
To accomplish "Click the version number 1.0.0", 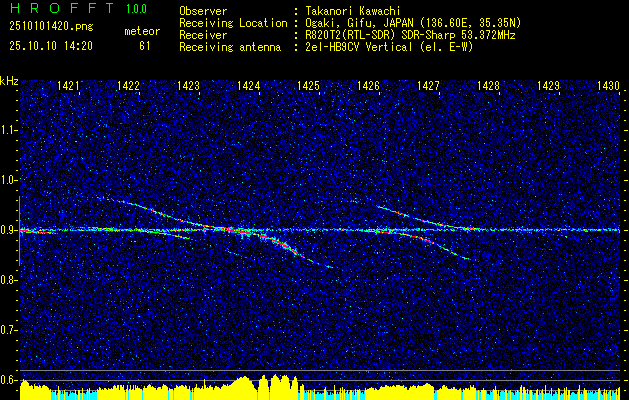I will pyautogui.click(x=136, y=9).
